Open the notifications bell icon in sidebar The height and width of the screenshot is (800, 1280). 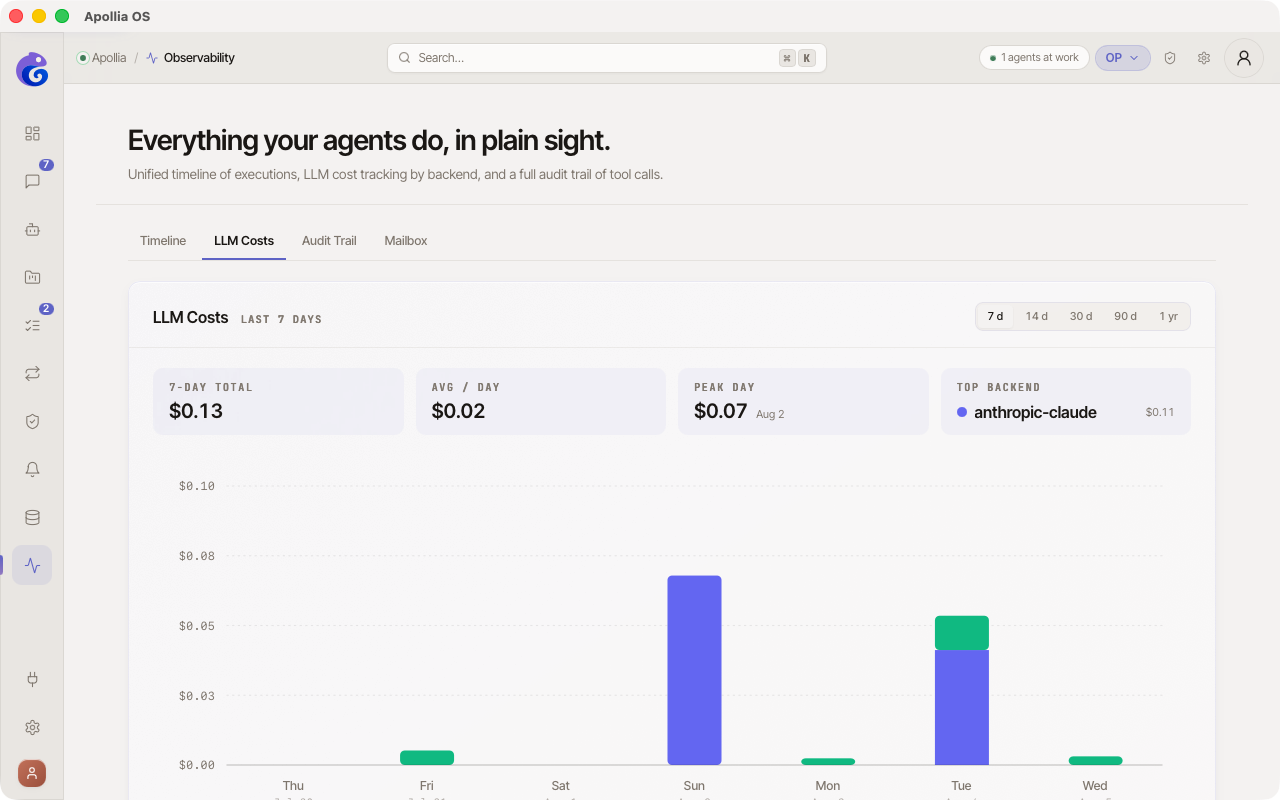(32, 469)
